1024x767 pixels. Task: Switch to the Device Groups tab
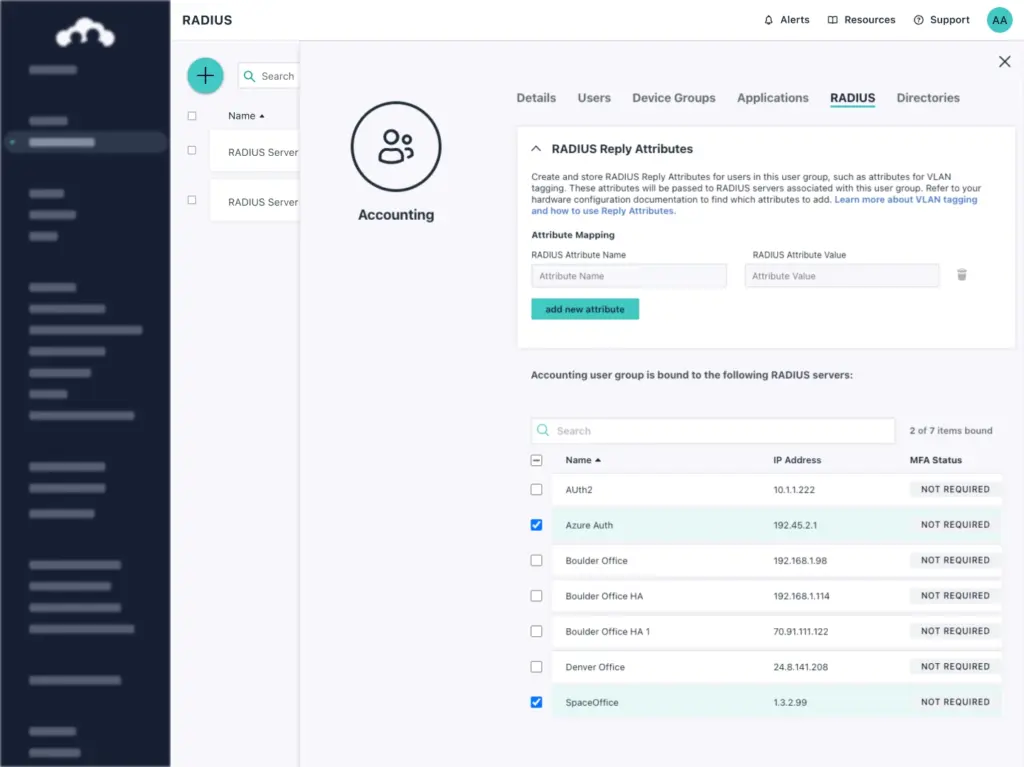(673, 98)
